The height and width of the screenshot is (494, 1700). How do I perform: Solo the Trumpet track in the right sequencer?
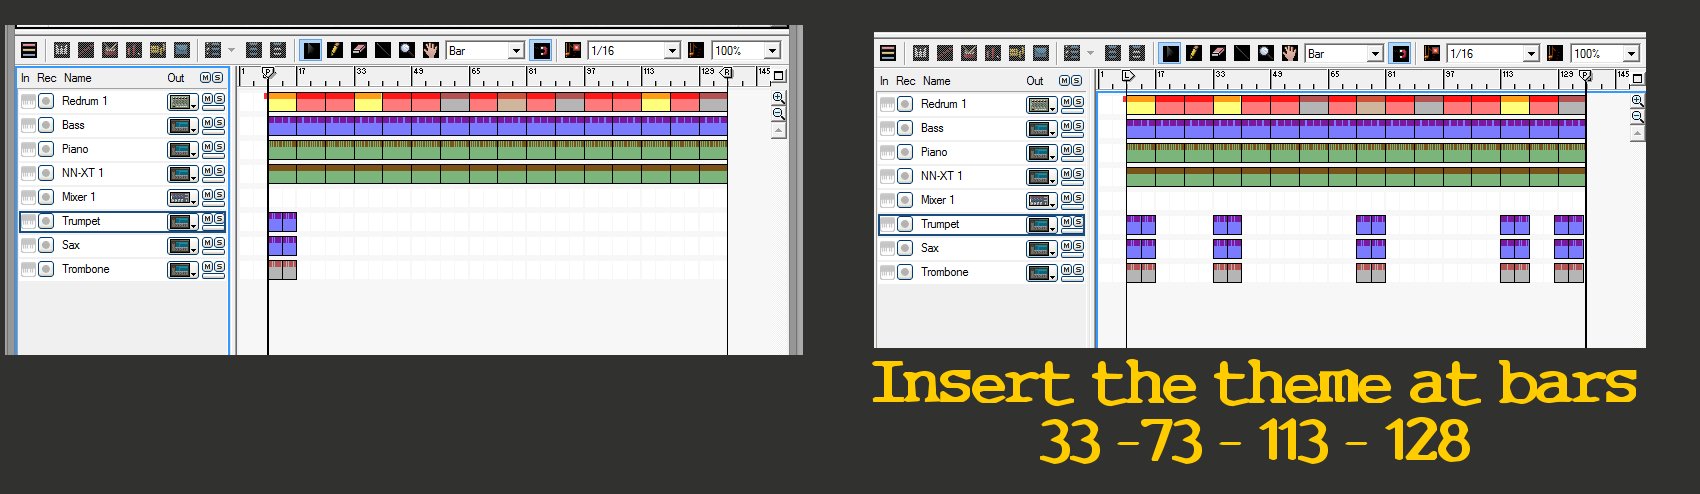[x=1077, y=223]
